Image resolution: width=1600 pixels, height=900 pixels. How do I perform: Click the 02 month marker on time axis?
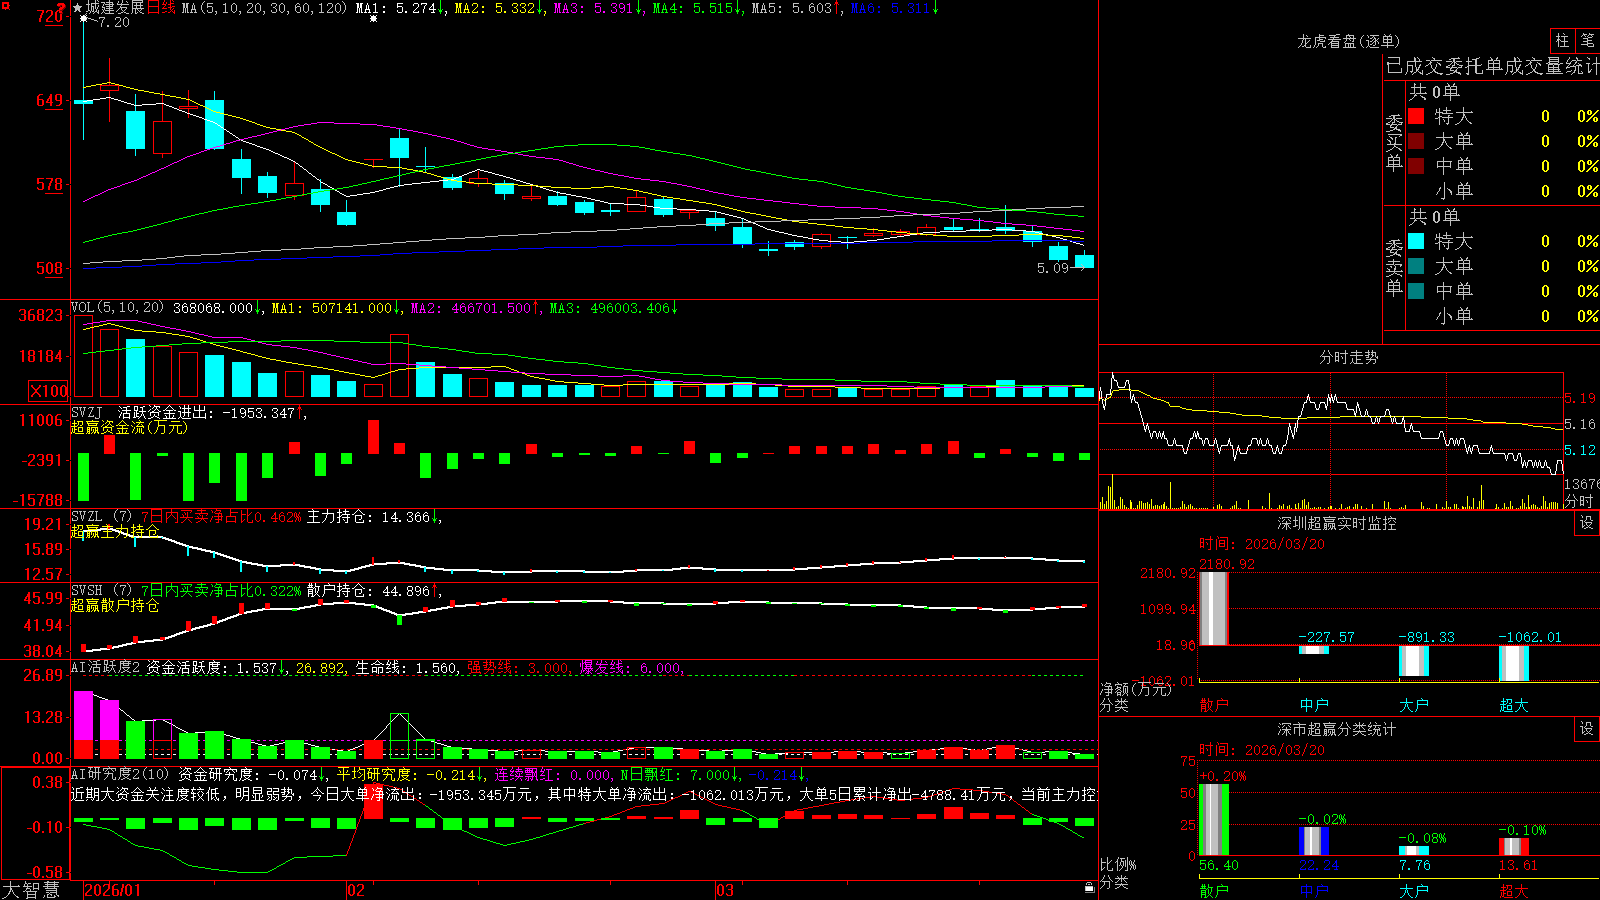tap(356, 890)
